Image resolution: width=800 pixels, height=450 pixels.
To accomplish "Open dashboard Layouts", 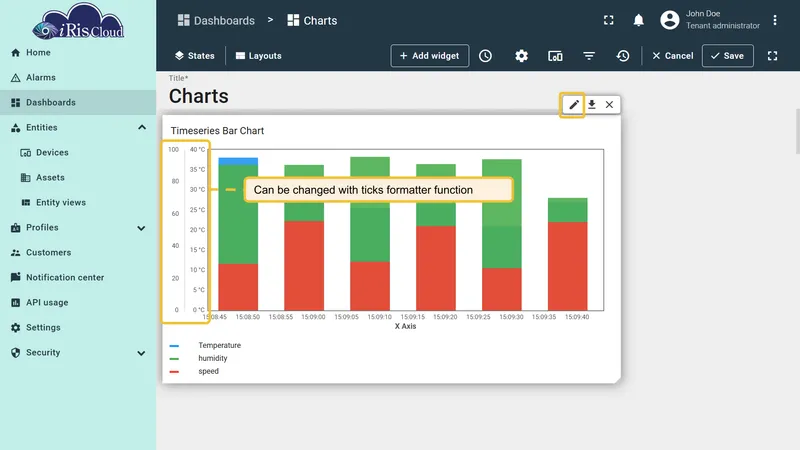I will click(259, 56).
